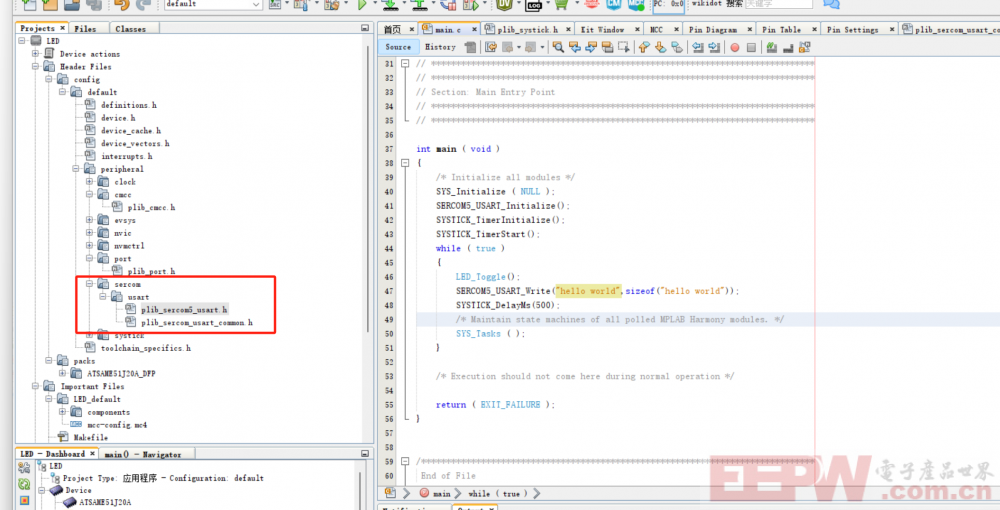This screenshot has height=510, width=1000.
Task: Select definitions.h in project tree
Action: [x=128, y=105]
